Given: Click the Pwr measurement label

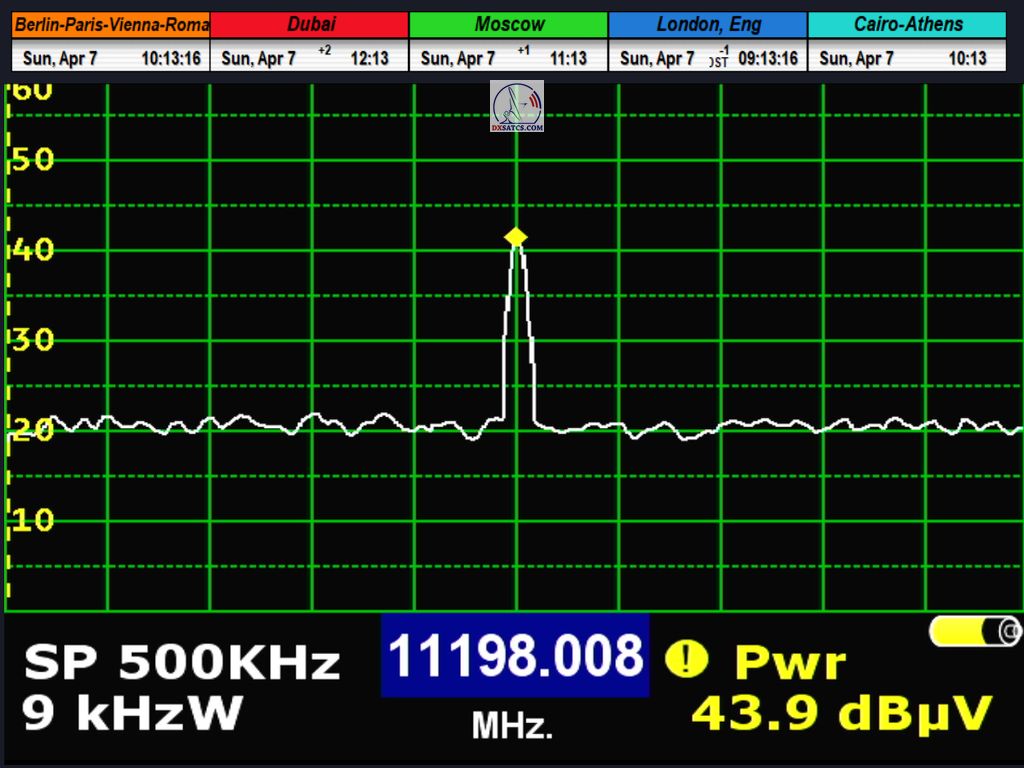Looking at the screenshot, I should [790, 662].
